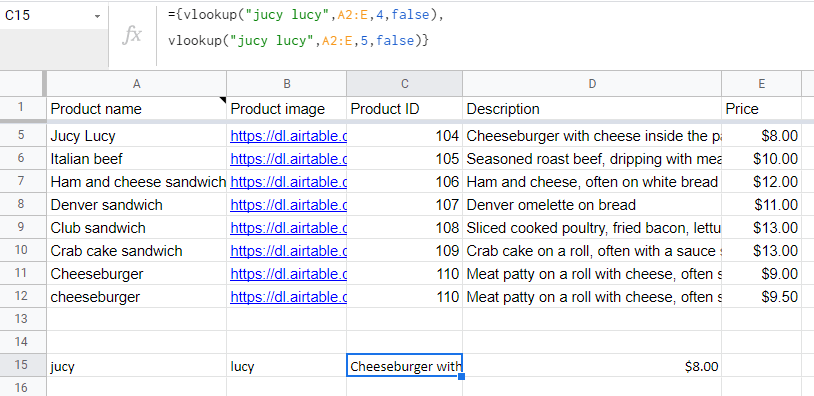814x396 pixels.
Task: Select row 12 header
Action: (21, 296)
